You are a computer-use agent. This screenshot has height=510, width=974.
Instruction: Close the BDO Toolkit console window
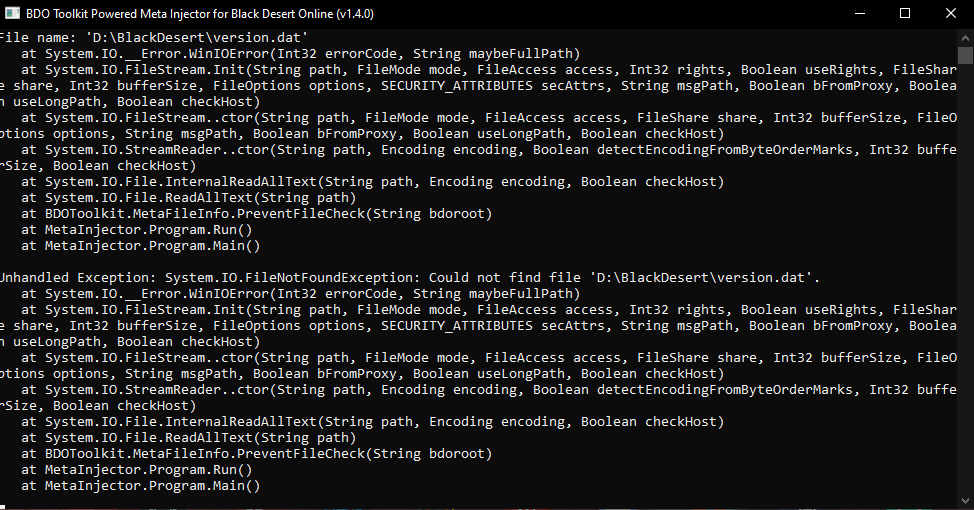(951, 14)
